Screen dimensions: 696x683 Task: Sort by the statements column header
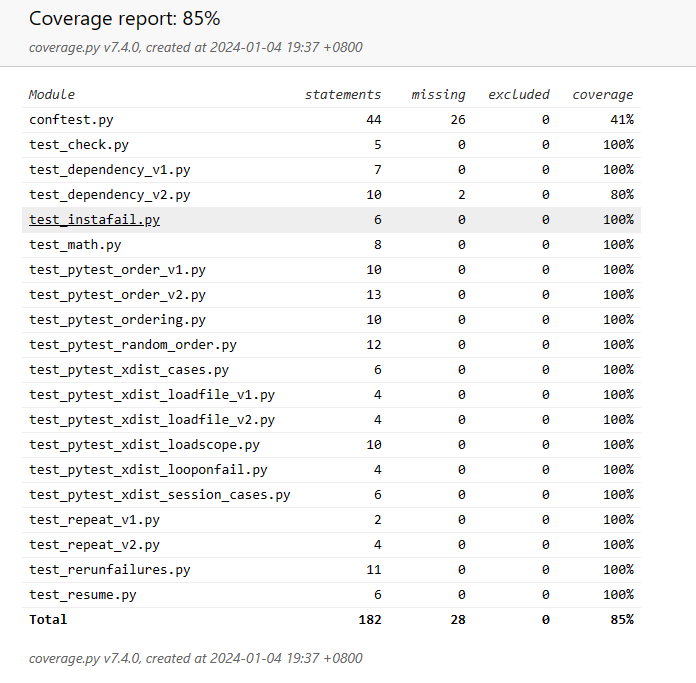[x=343, y=94]
